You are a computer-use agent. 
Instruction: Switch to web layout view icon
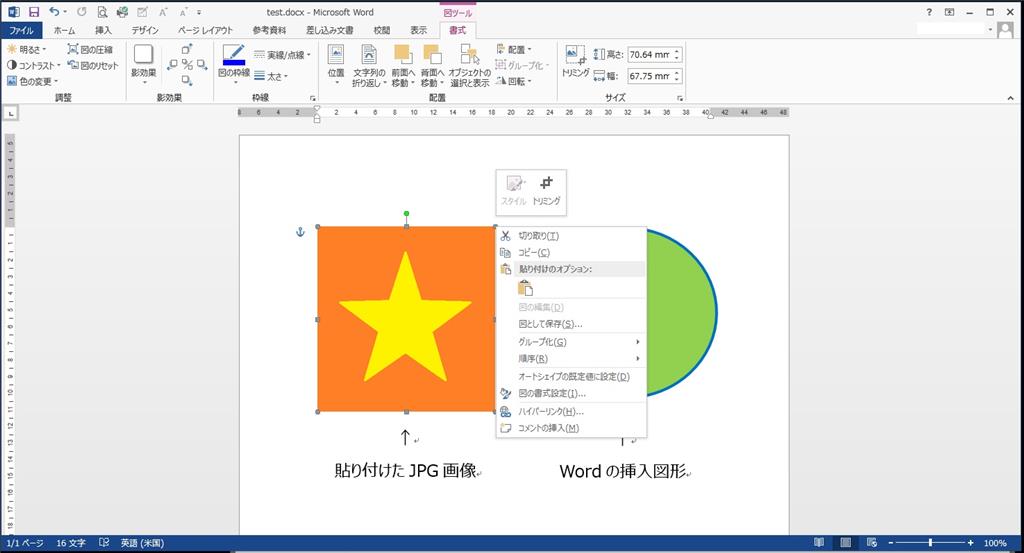point(872,543)
